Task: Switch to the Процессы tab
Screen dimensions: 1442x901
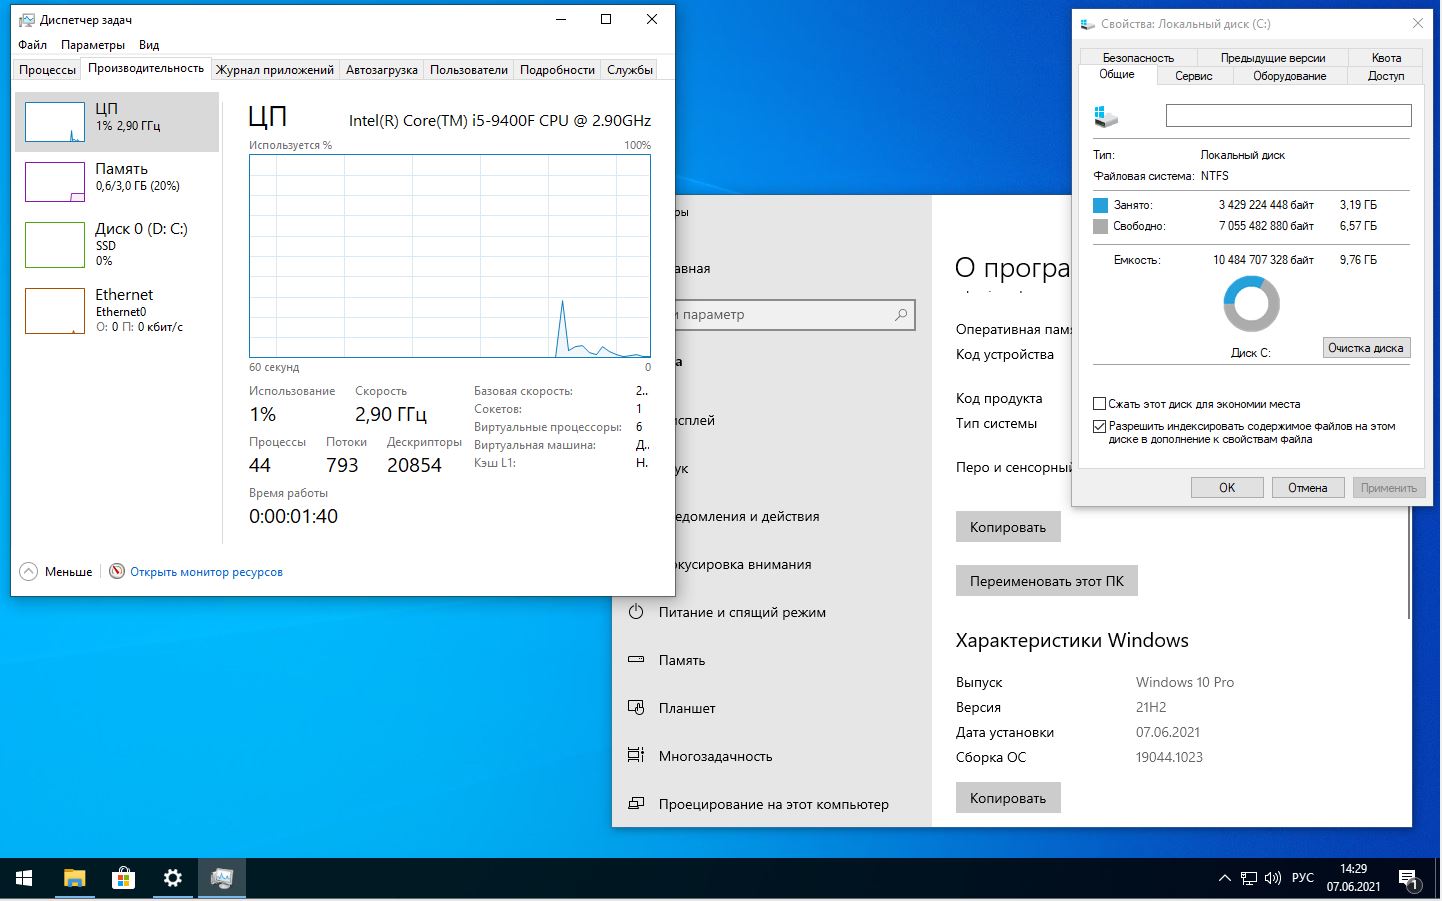Action: point(47,70)
